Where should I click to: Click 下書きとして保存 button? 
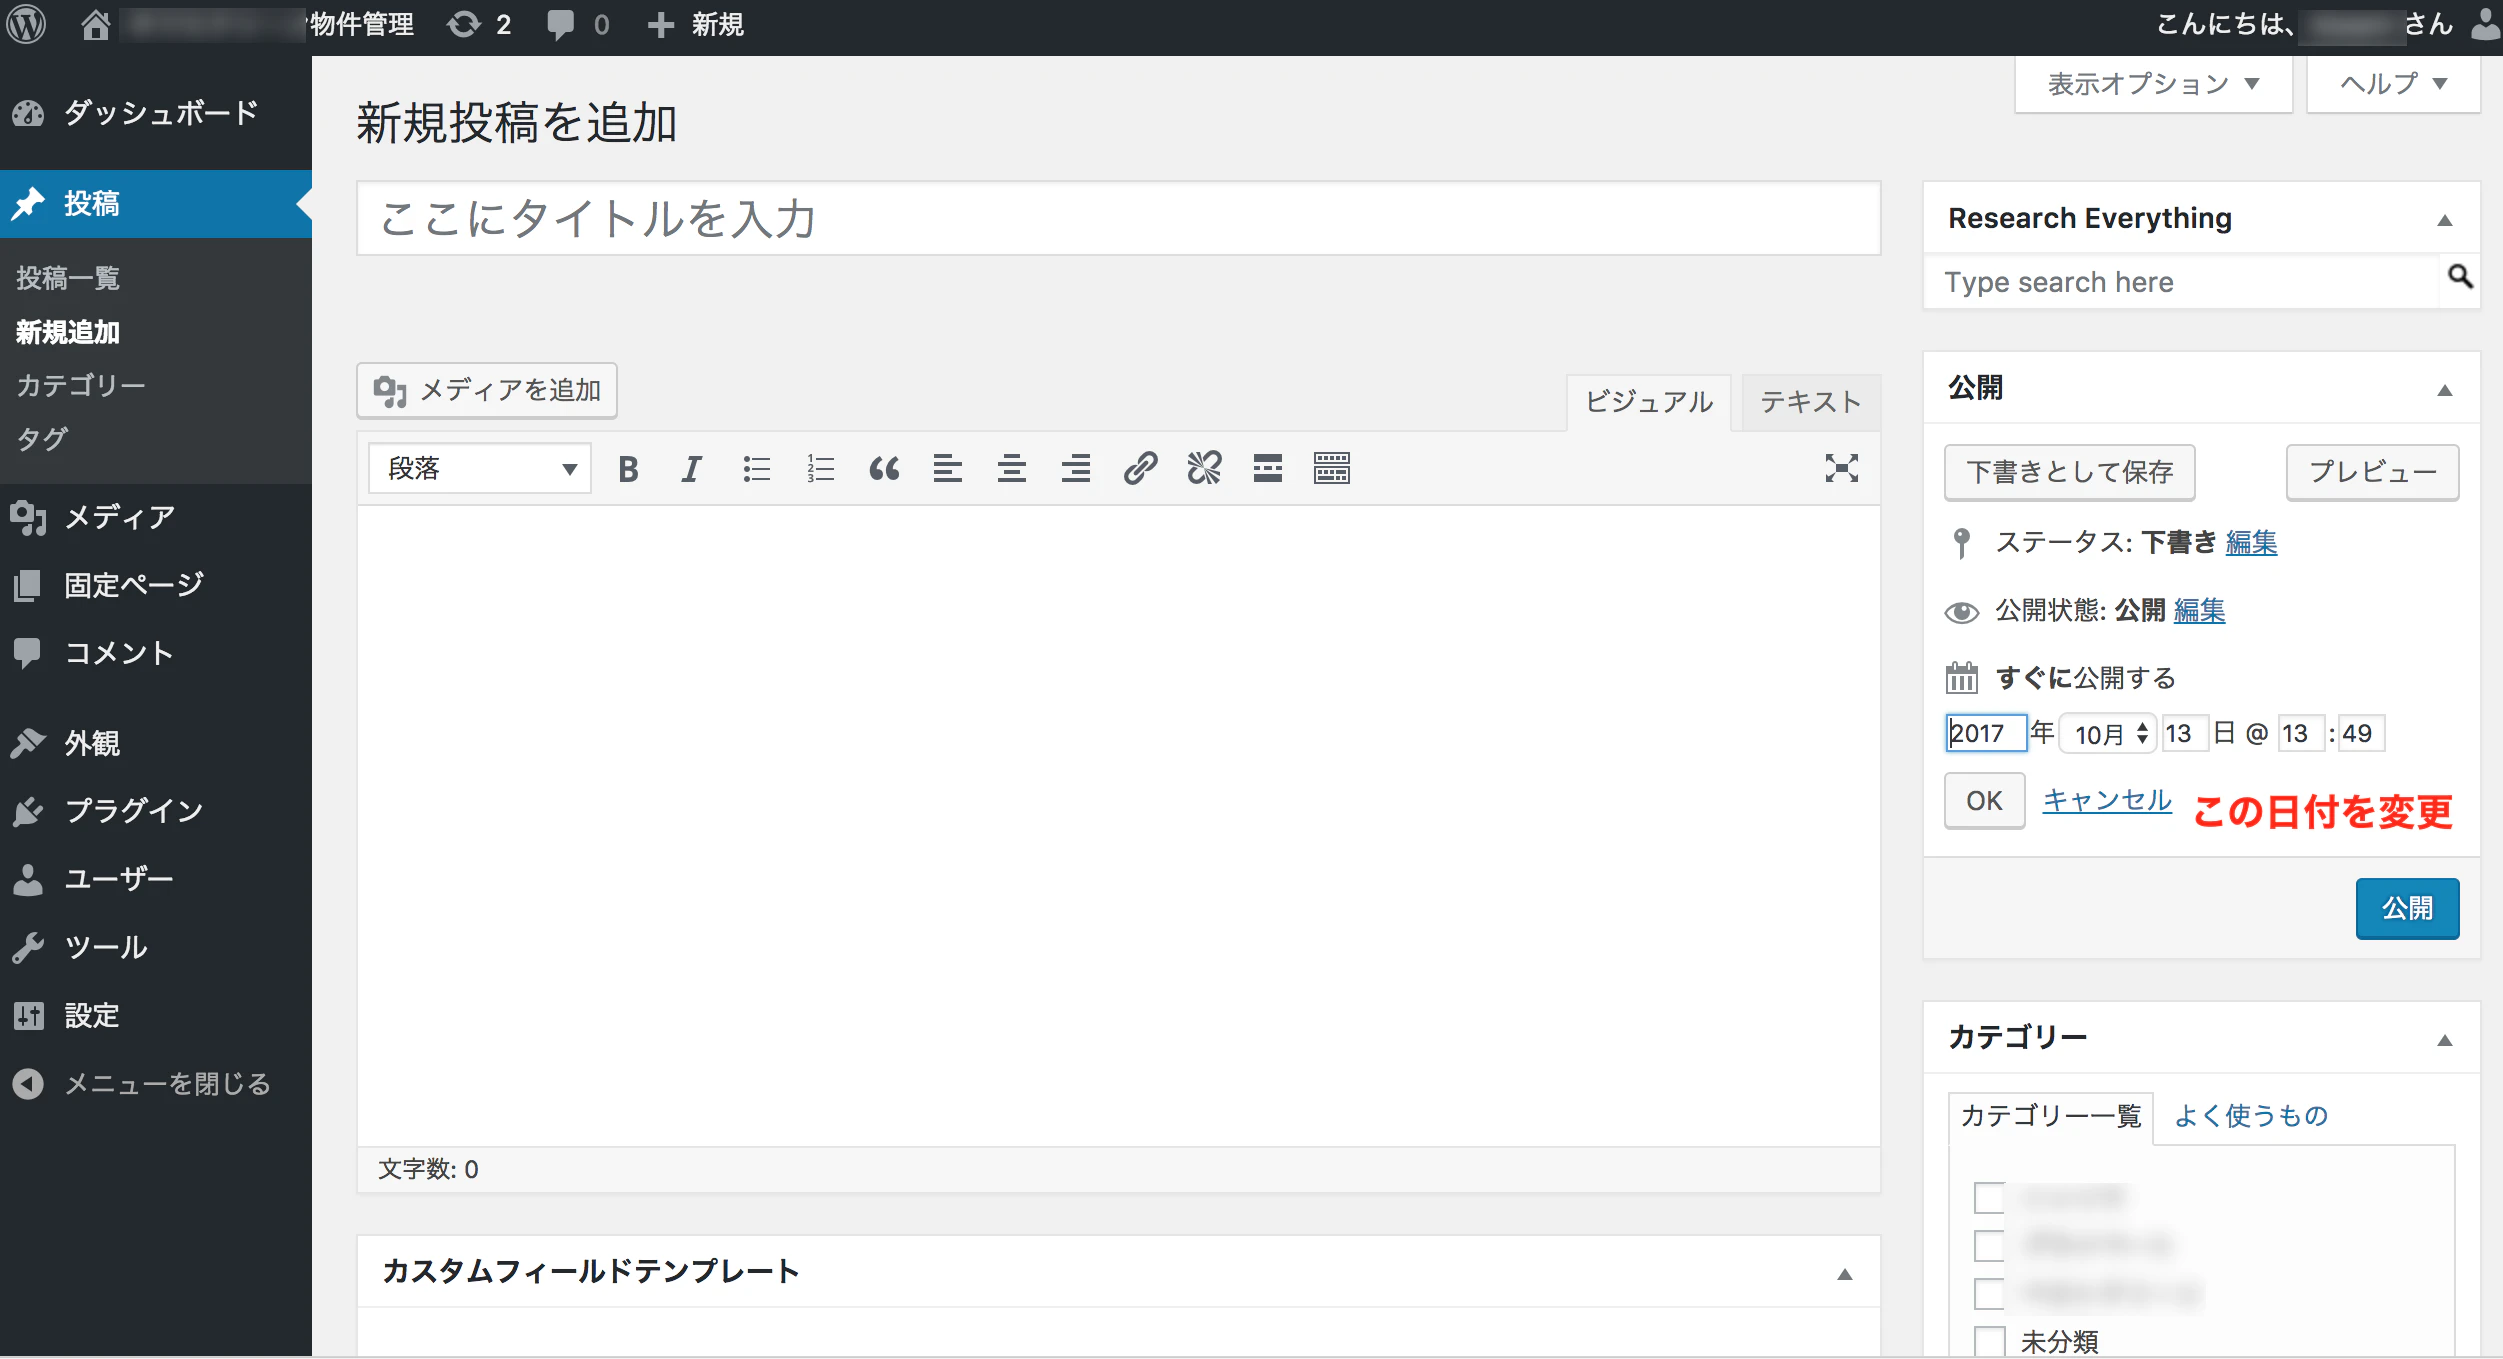pos(2069,472)
